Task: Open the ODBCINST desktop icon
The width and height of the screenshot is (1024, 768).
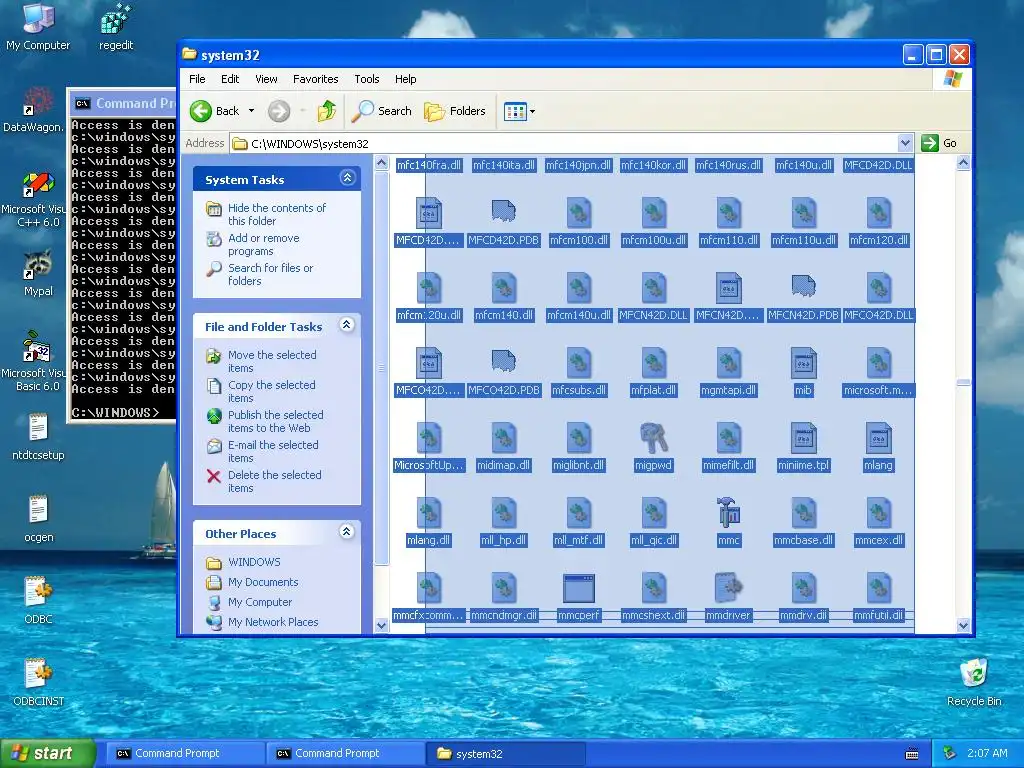Action: pos(38,682)
